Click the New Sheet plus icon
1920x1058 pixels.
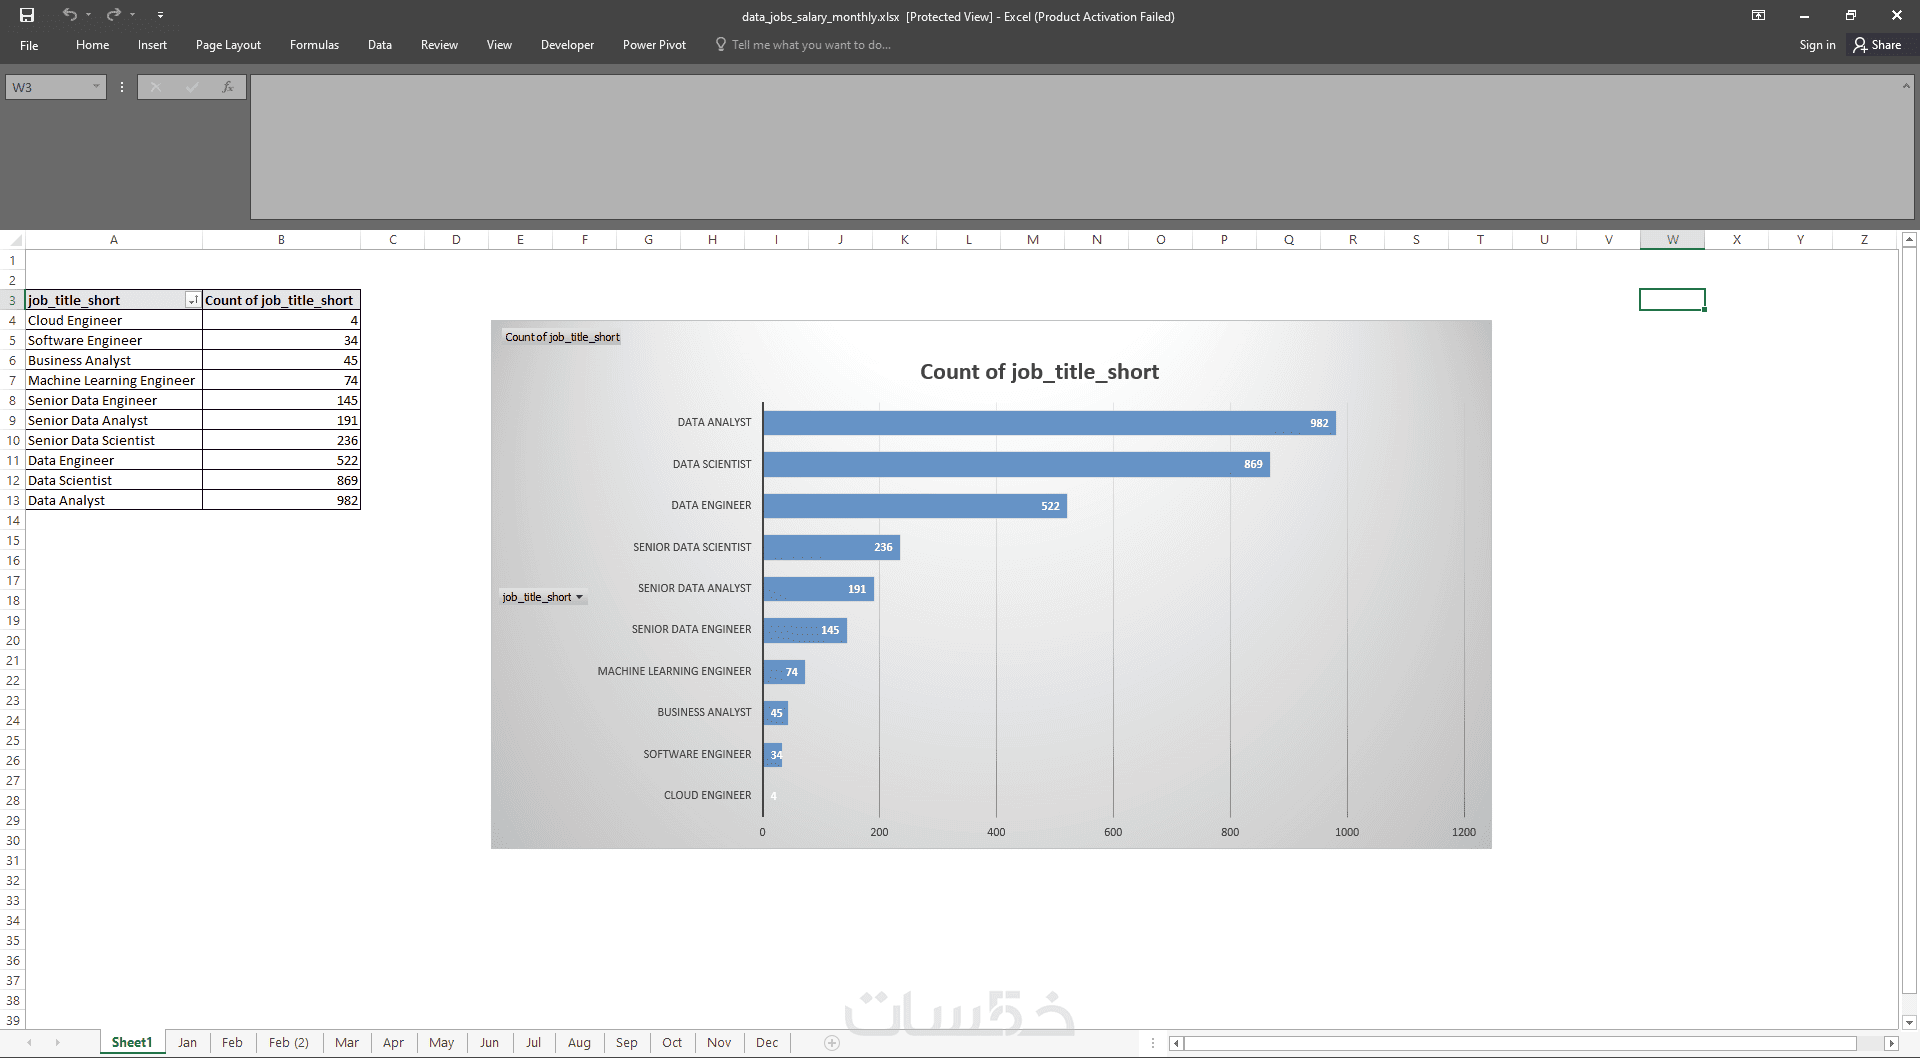pyautogui.click(x=832, y=1043)
